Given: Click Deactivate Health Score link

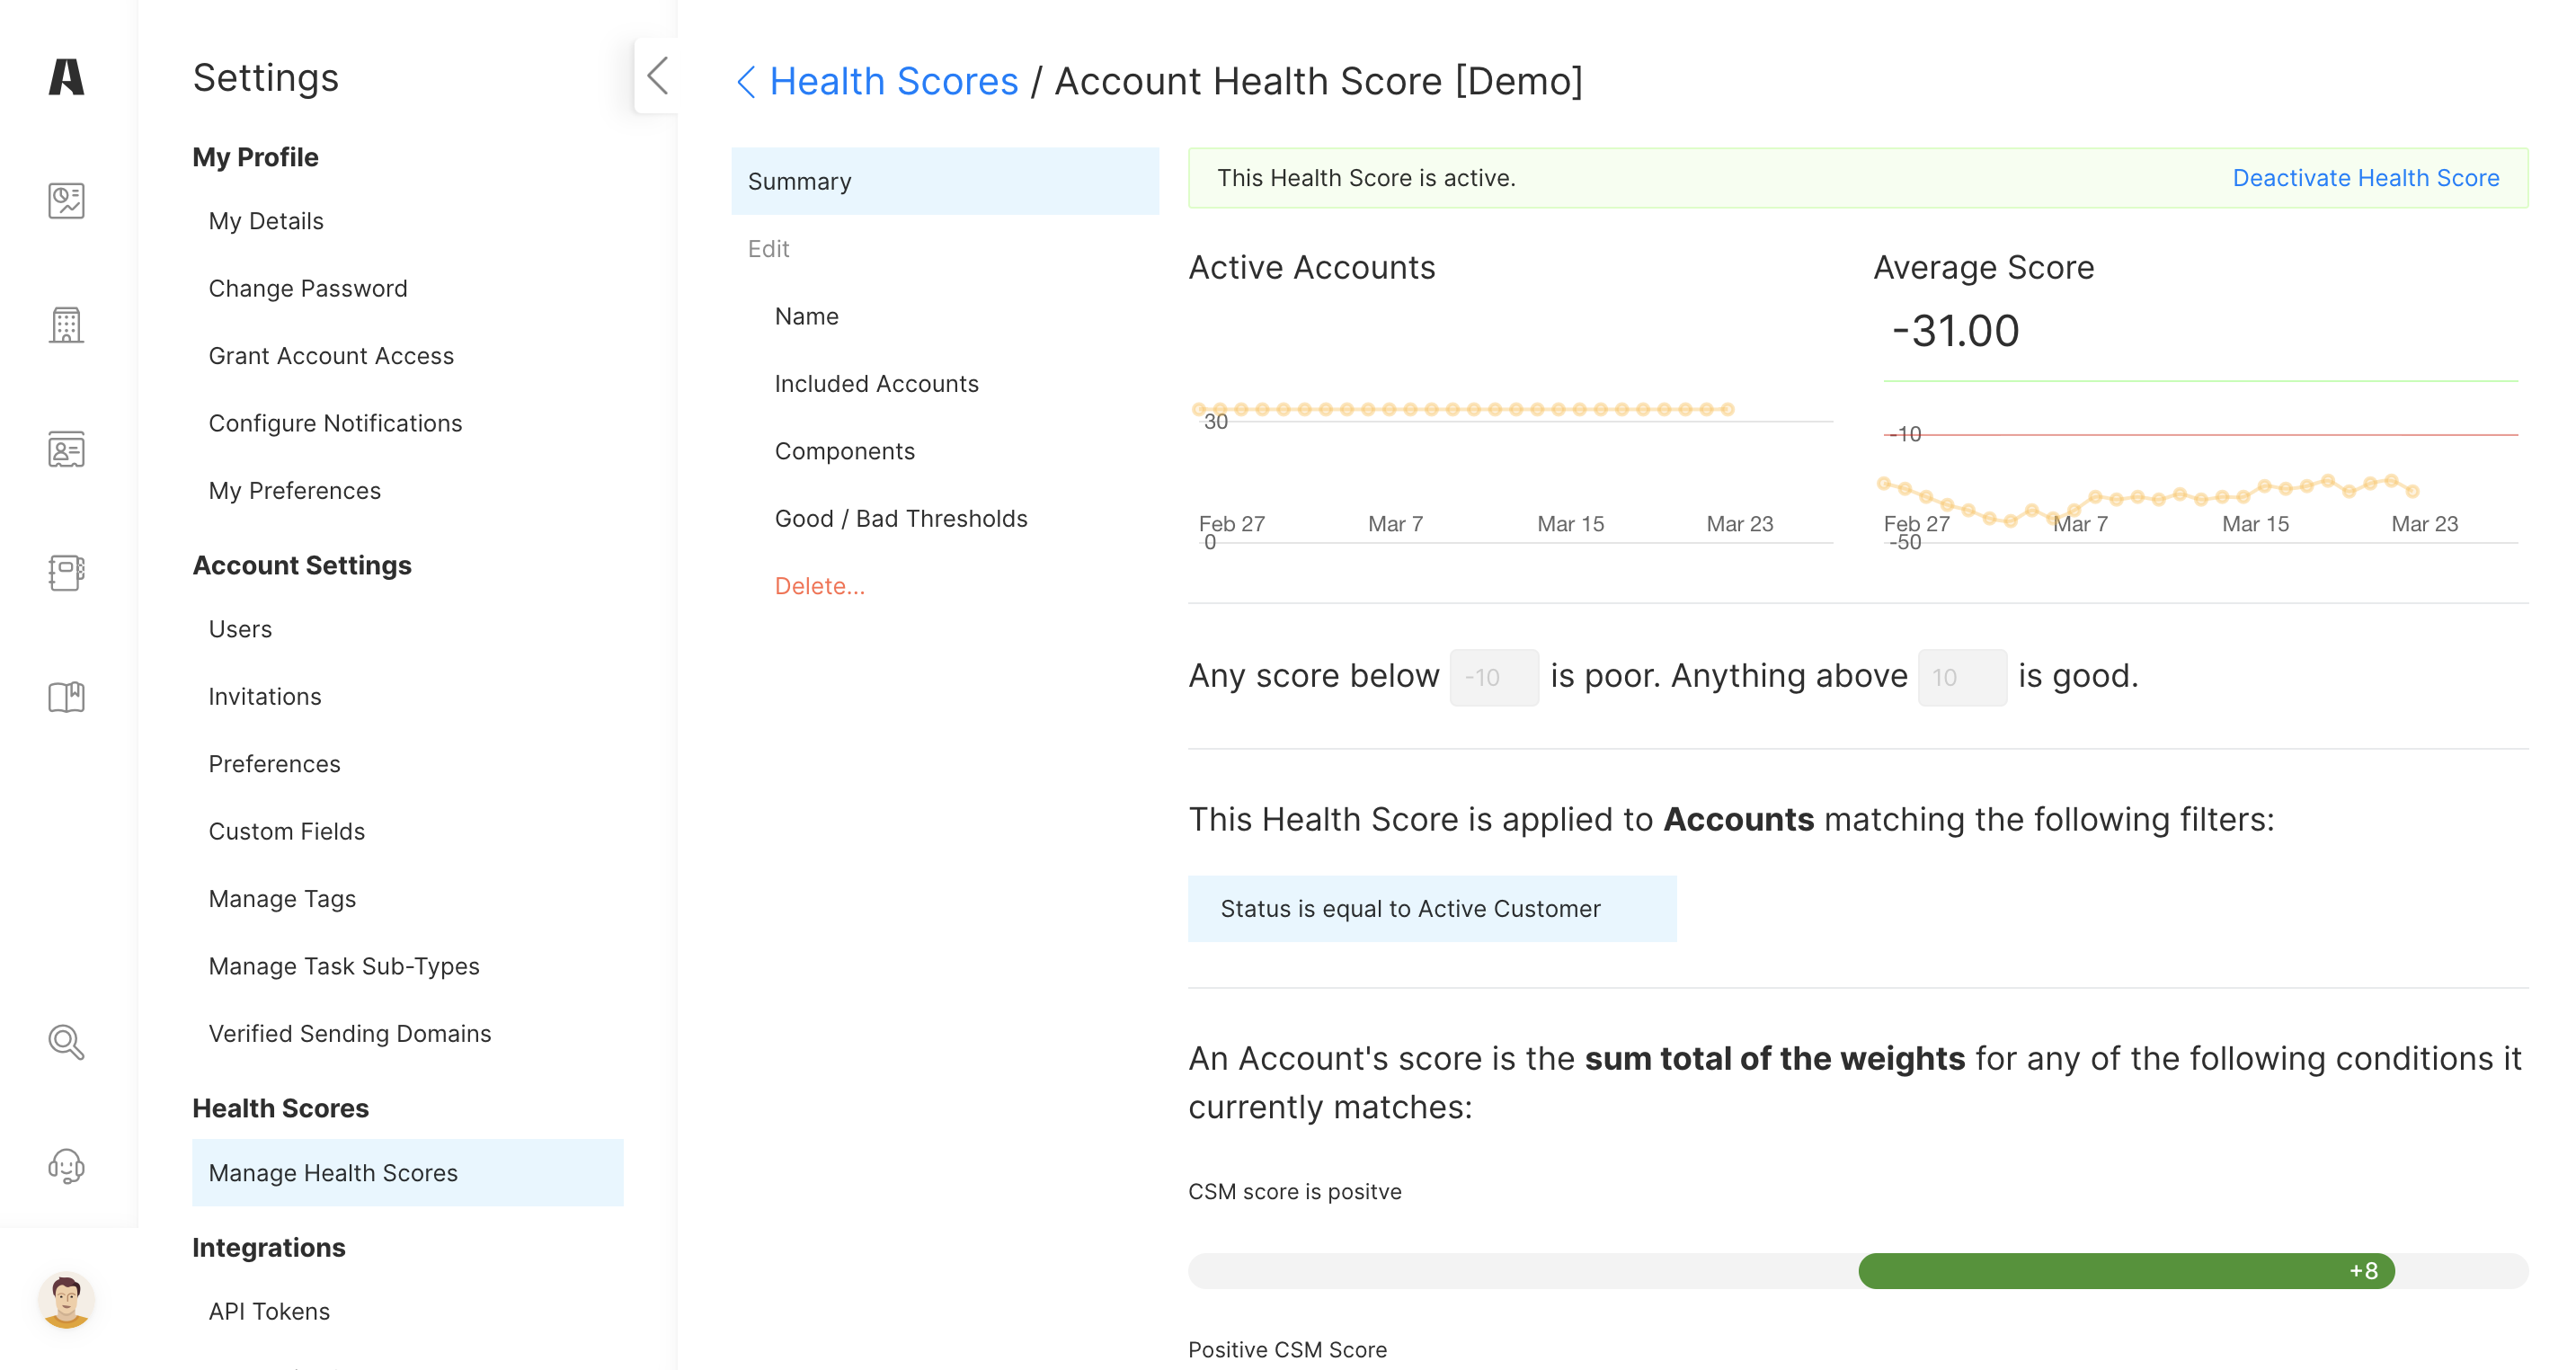Looking at the screenshot, I should [2365, 178].
